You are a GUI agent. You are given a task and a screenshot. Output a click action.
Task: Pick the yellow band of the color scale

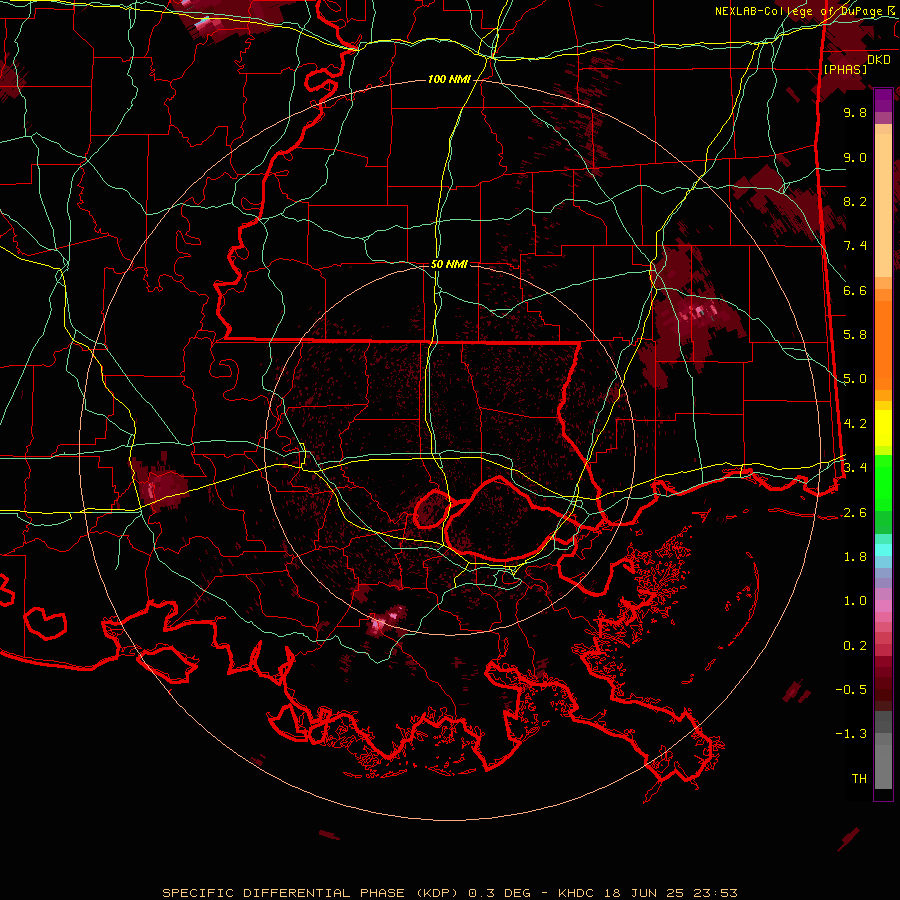pos(883,428)
